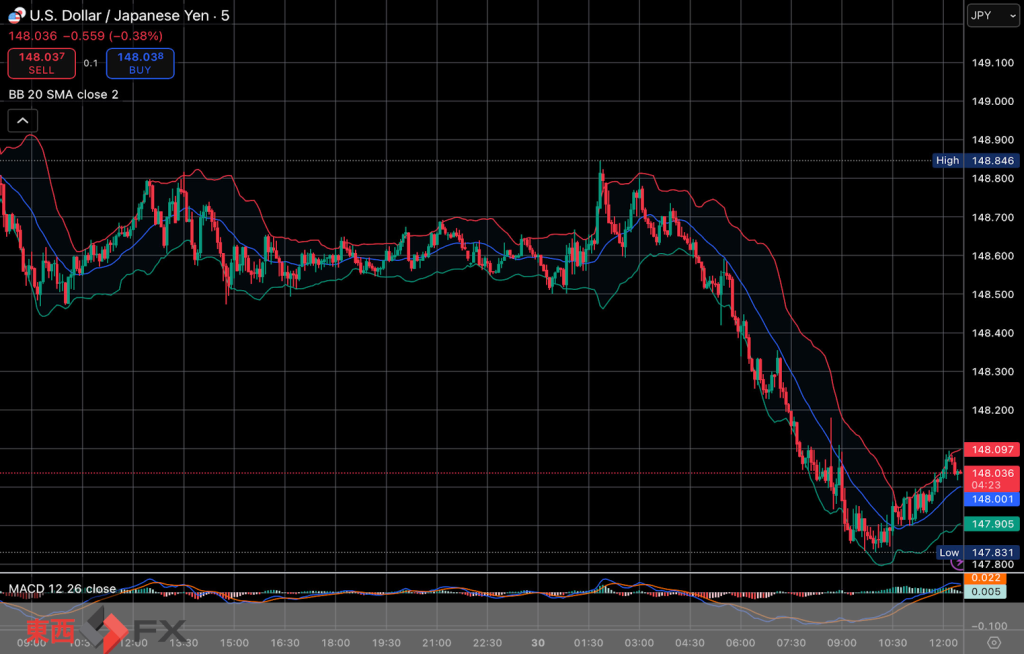Click the current price 148.036 axis label

coord(992,473)
